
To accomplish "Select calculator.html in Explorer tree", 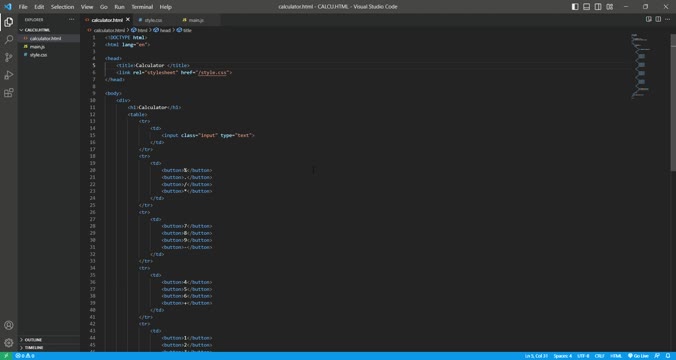I will click(45, 38).
